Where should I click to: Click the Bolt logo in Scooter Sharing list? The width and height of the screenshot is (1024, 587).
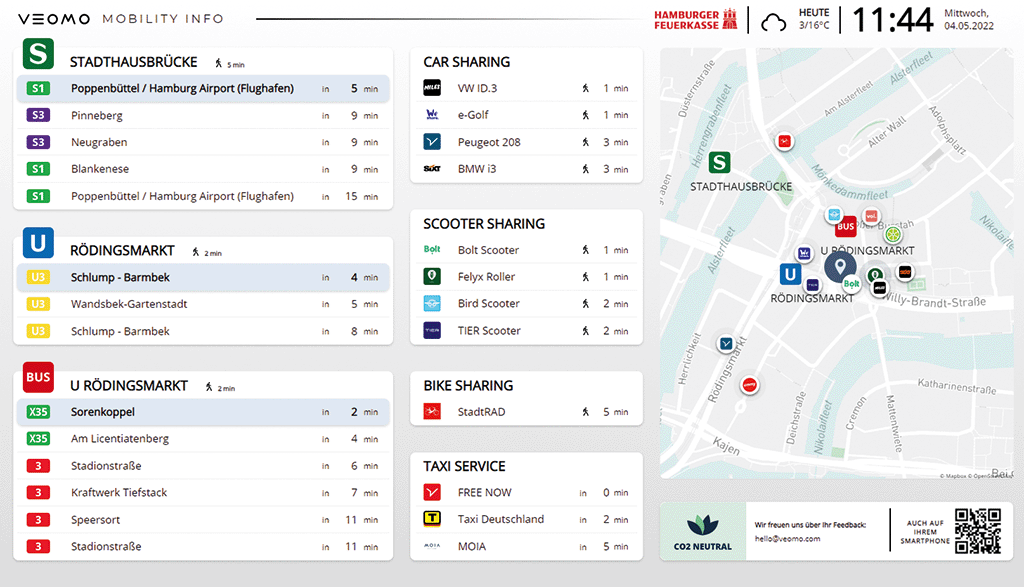pos(432,249)
